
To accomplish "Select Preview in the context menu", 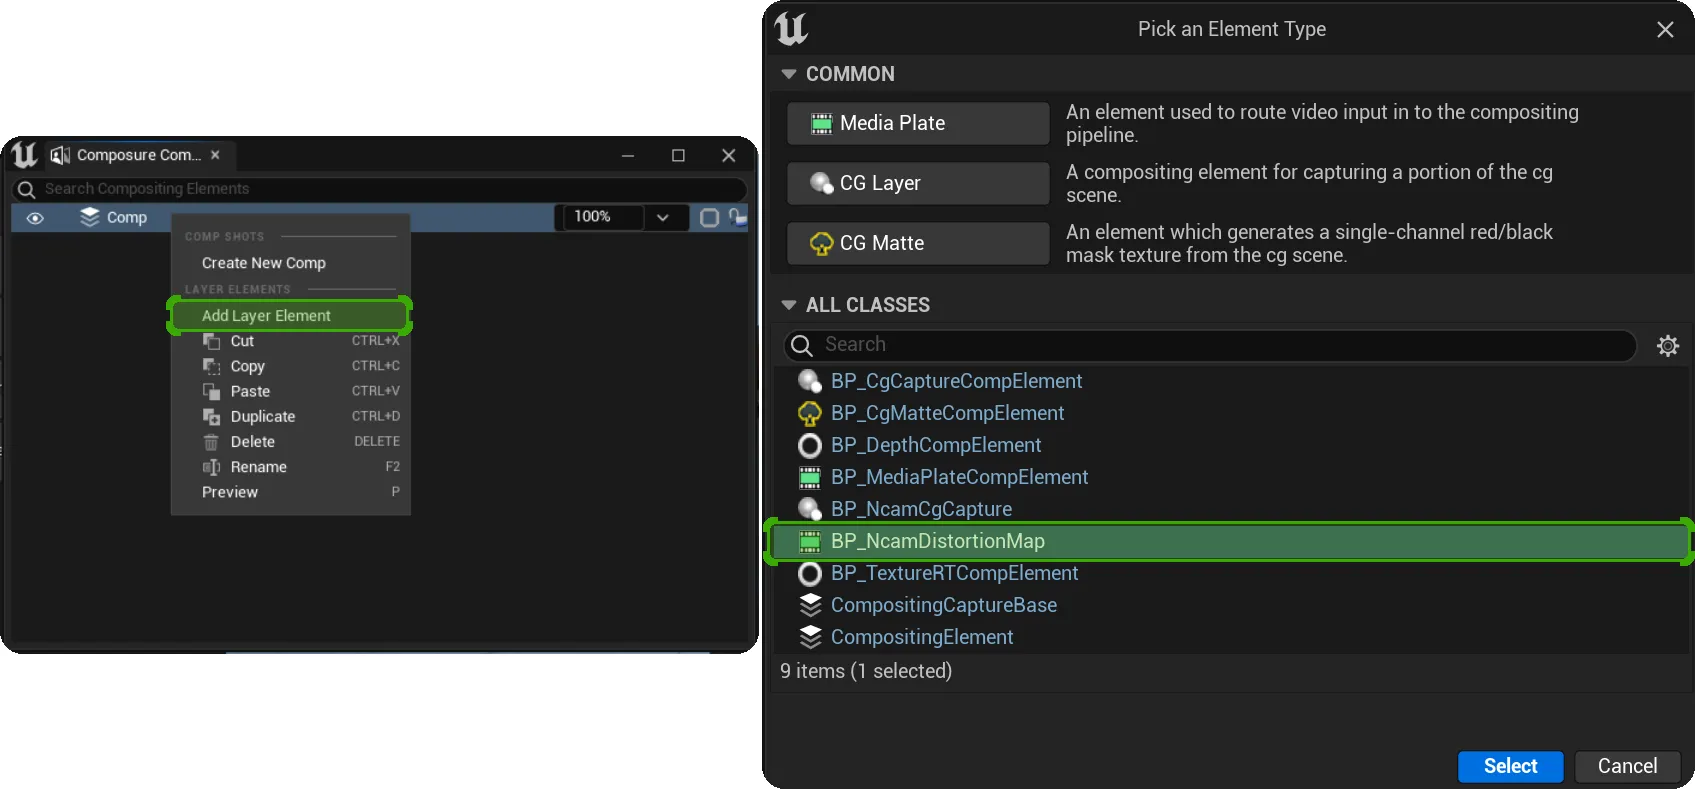I will (290, 492).
